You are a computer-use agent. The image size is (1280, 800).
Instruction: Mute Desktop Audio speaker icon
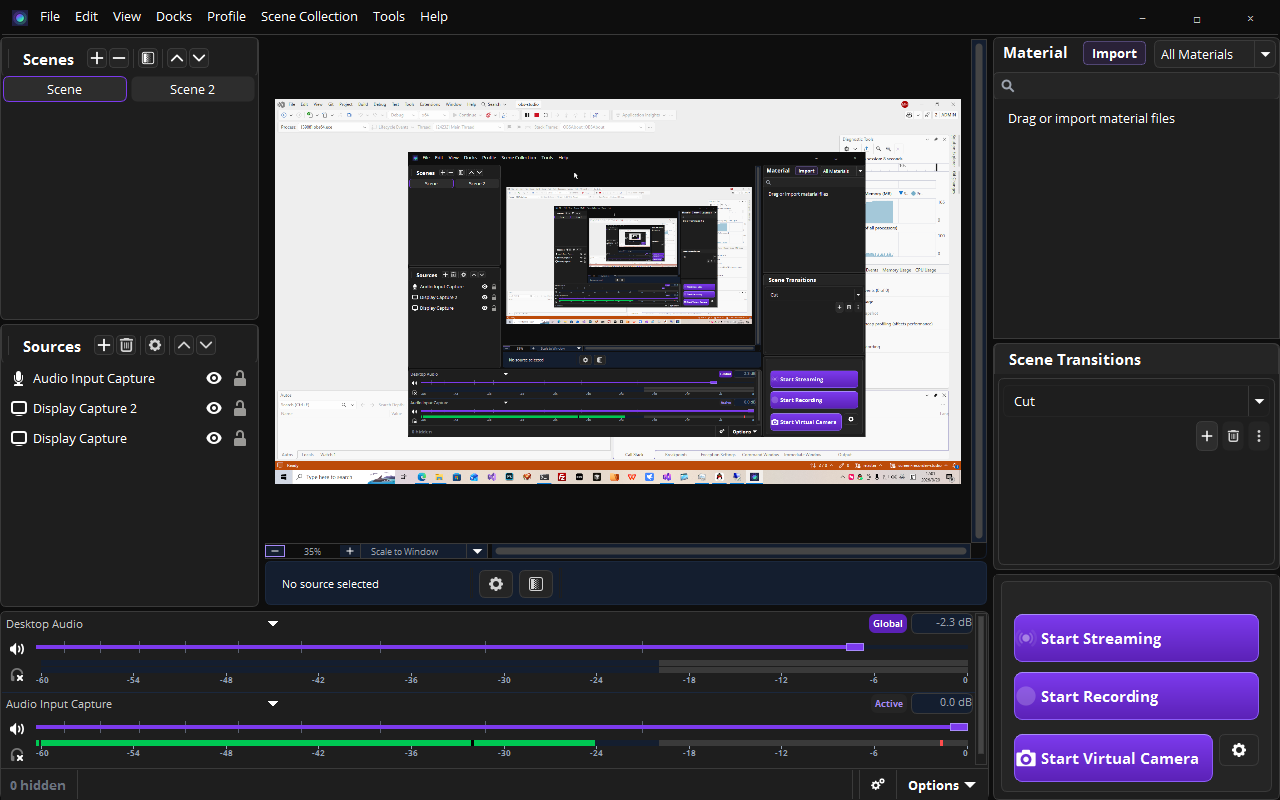click(x=16, y=648)
